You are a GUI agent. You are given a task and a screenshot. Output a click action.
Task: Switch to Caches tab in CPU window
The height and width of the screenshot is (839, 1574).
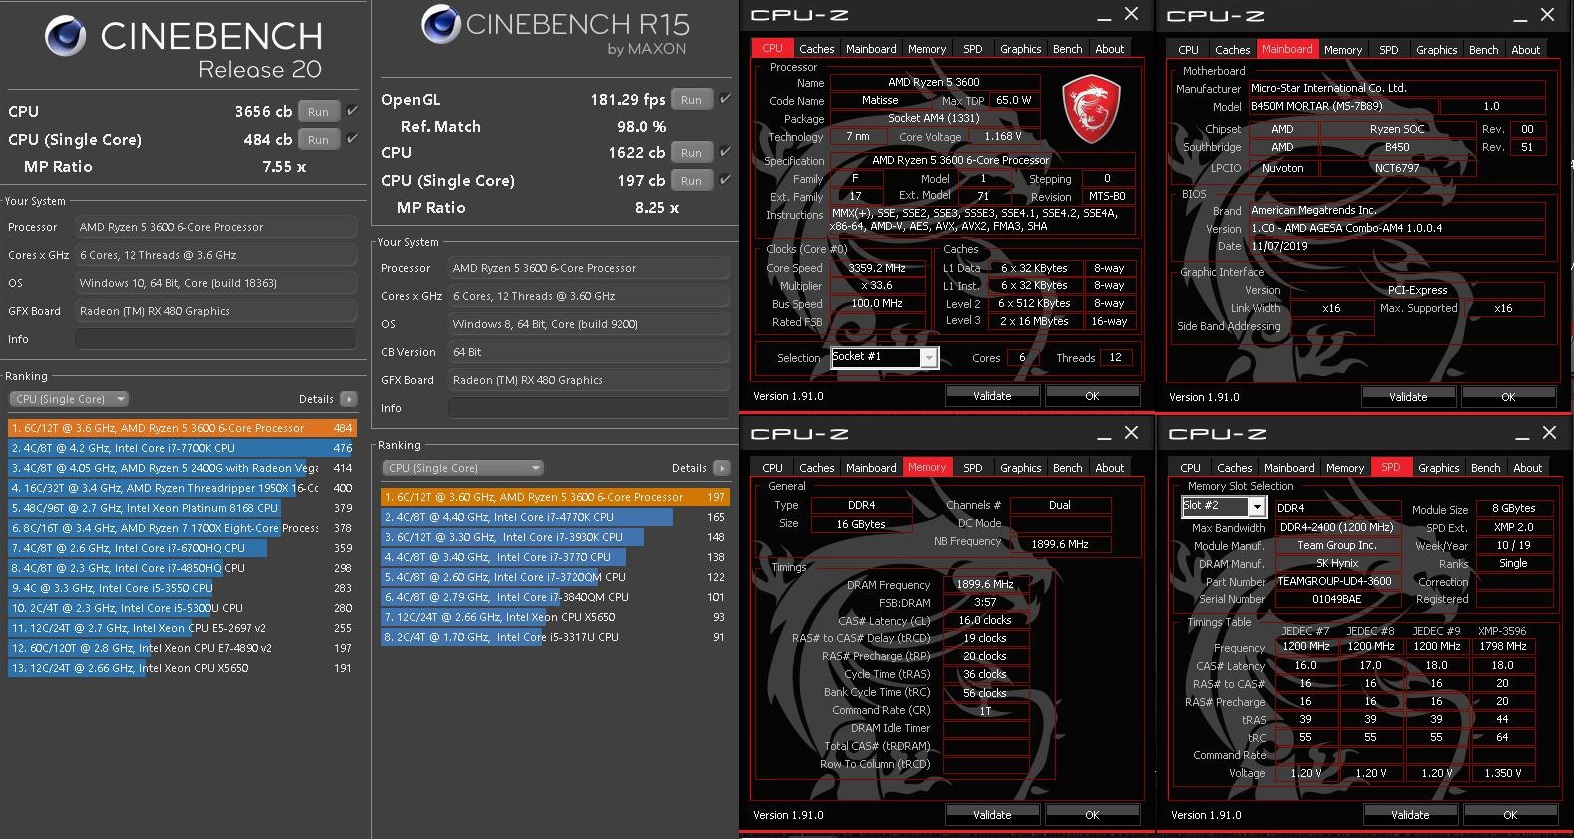(816, 49)
